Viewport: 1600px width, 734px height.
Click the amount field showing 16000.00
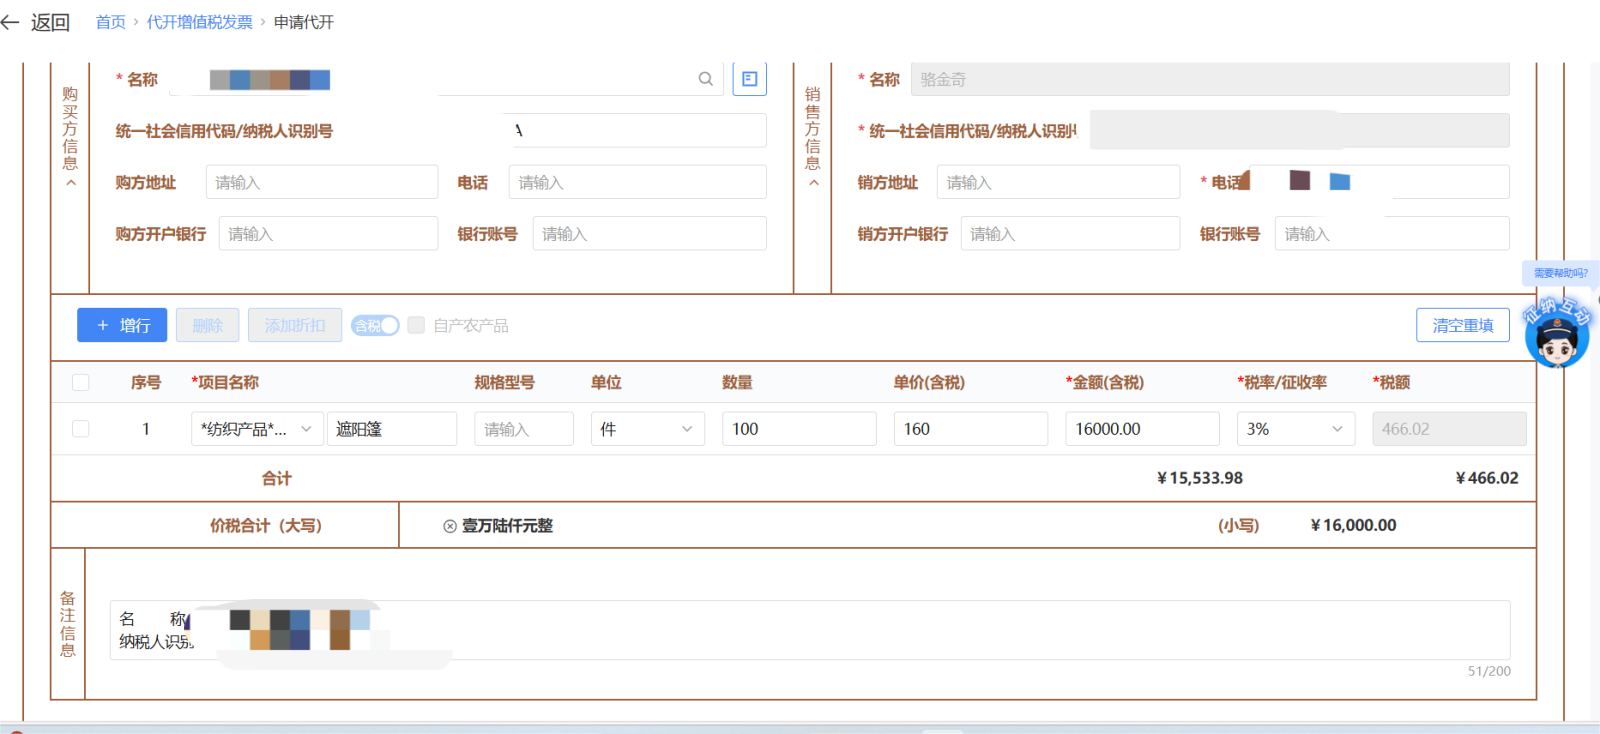[x=1142, y=428]
